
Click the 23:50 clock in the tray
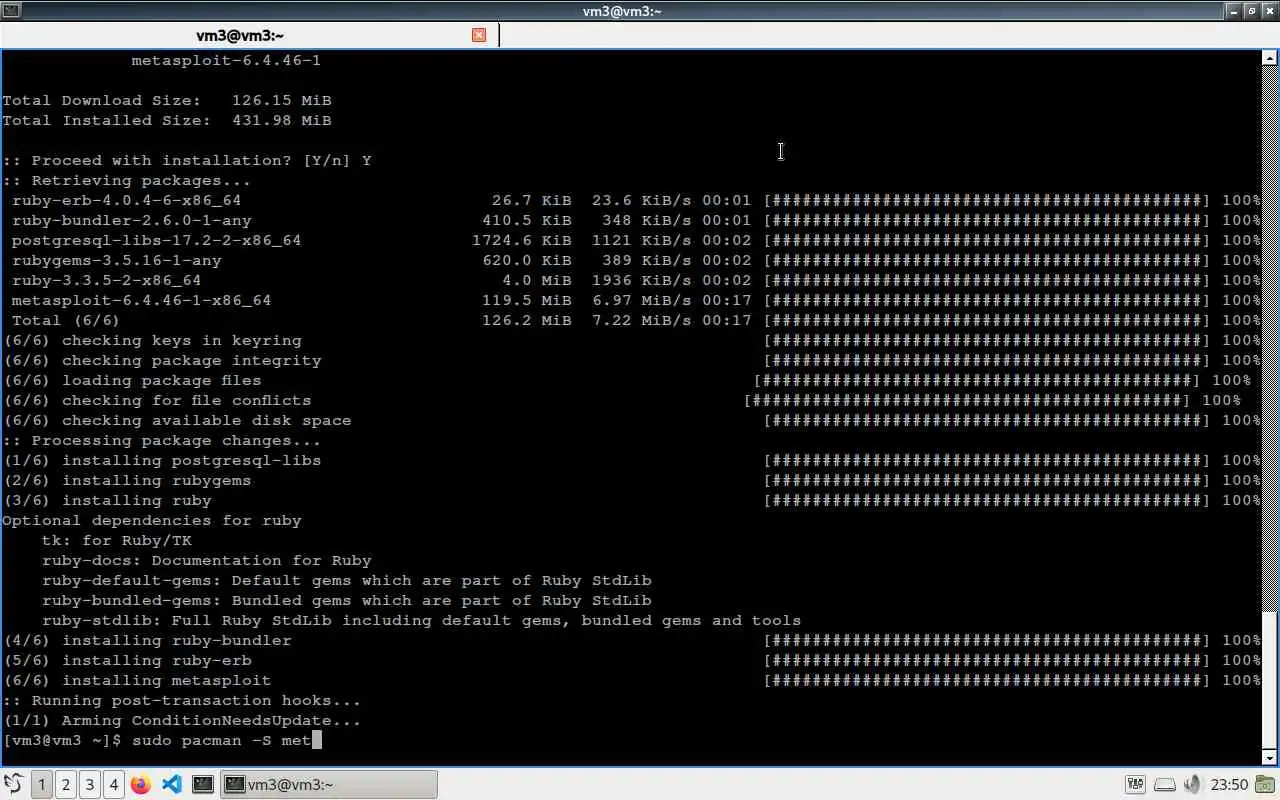pyautogui.click(x=1229, y=785)
